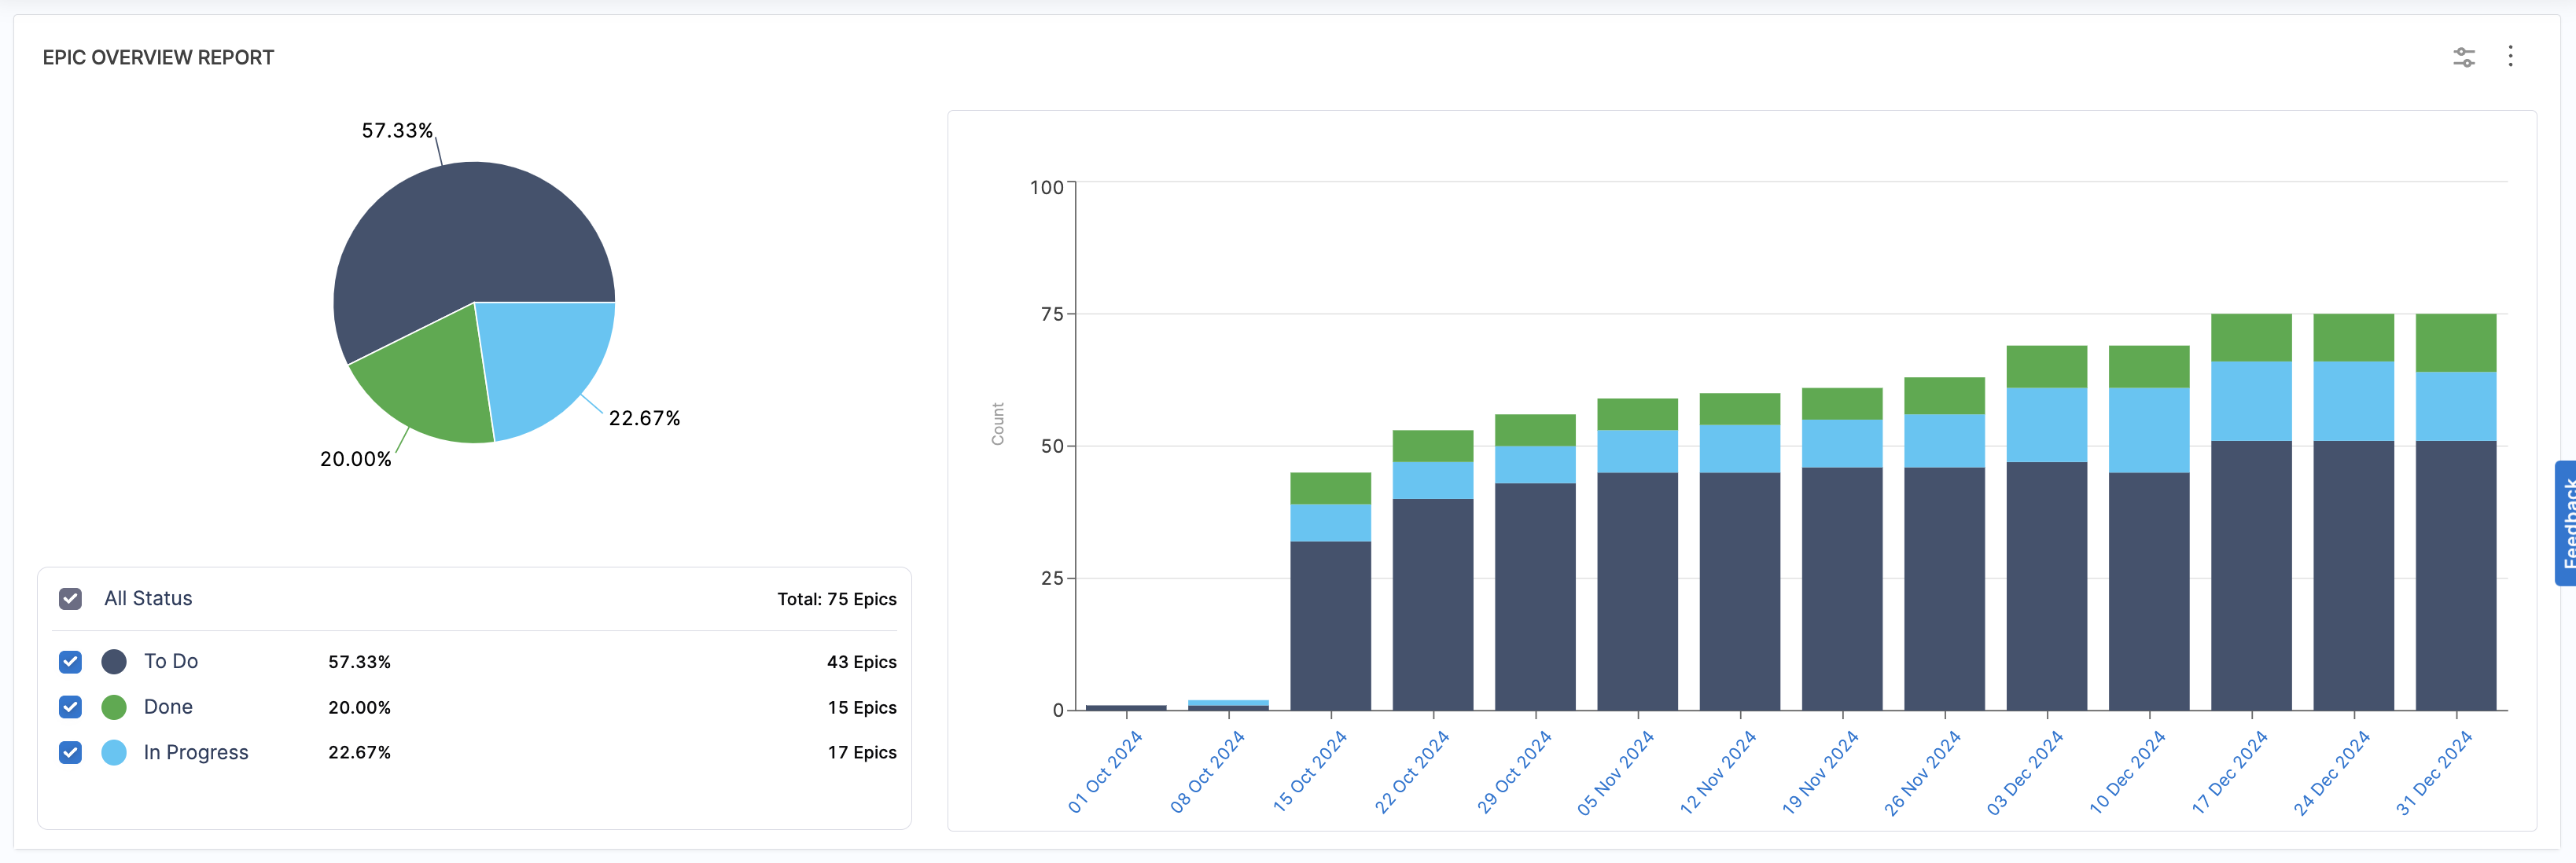
Task: Click the green Done color dot
Action: (114, 707)
